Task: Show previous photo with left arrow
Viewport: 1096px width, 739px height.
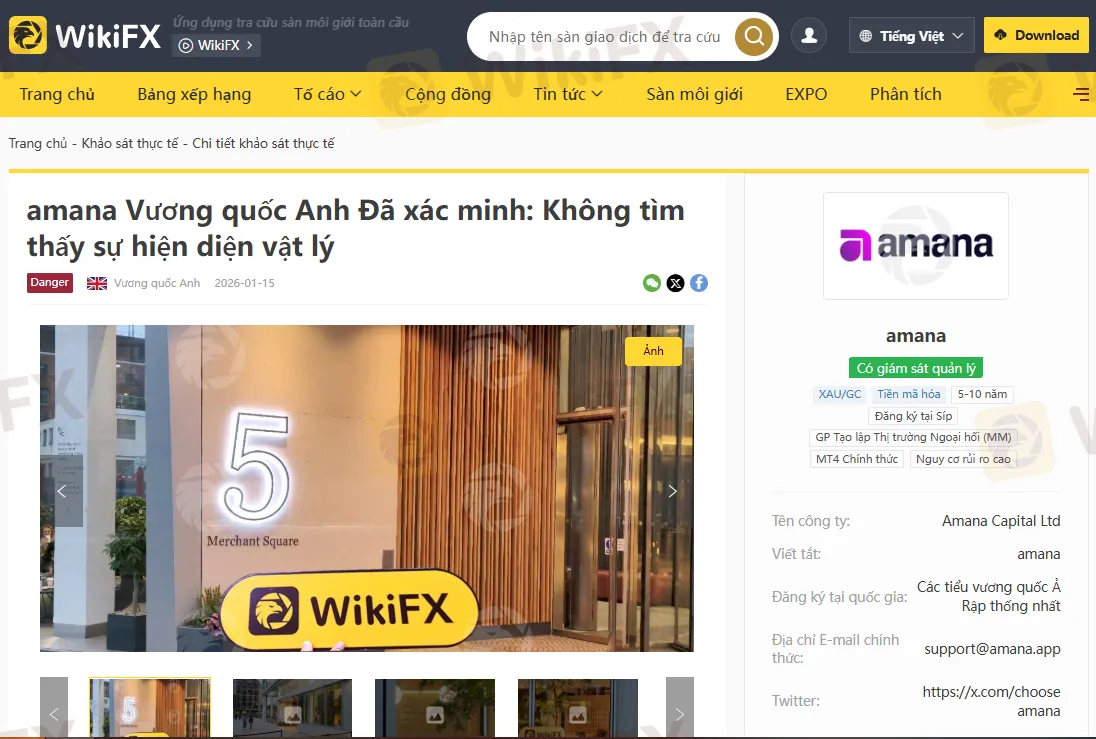Action: coord(61,491)
